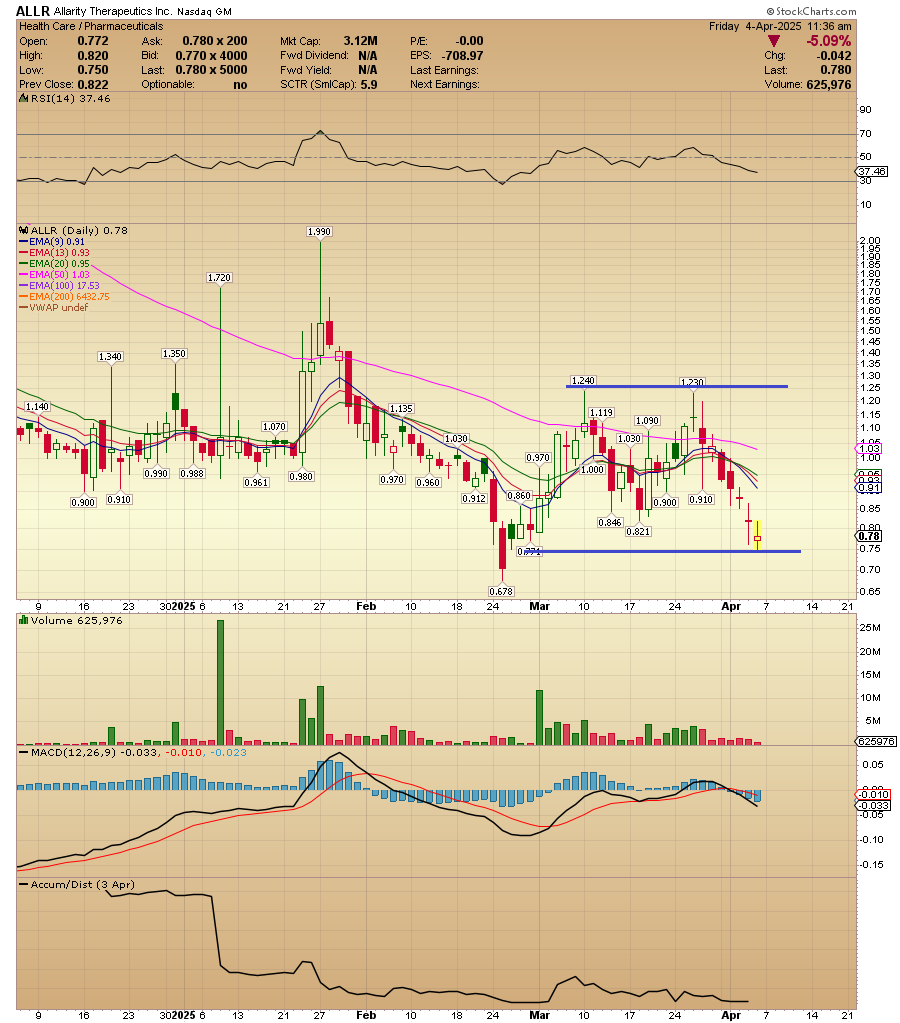
Task: Click the Last quote 0.780 x 5000
Action: tap(211, 70)
